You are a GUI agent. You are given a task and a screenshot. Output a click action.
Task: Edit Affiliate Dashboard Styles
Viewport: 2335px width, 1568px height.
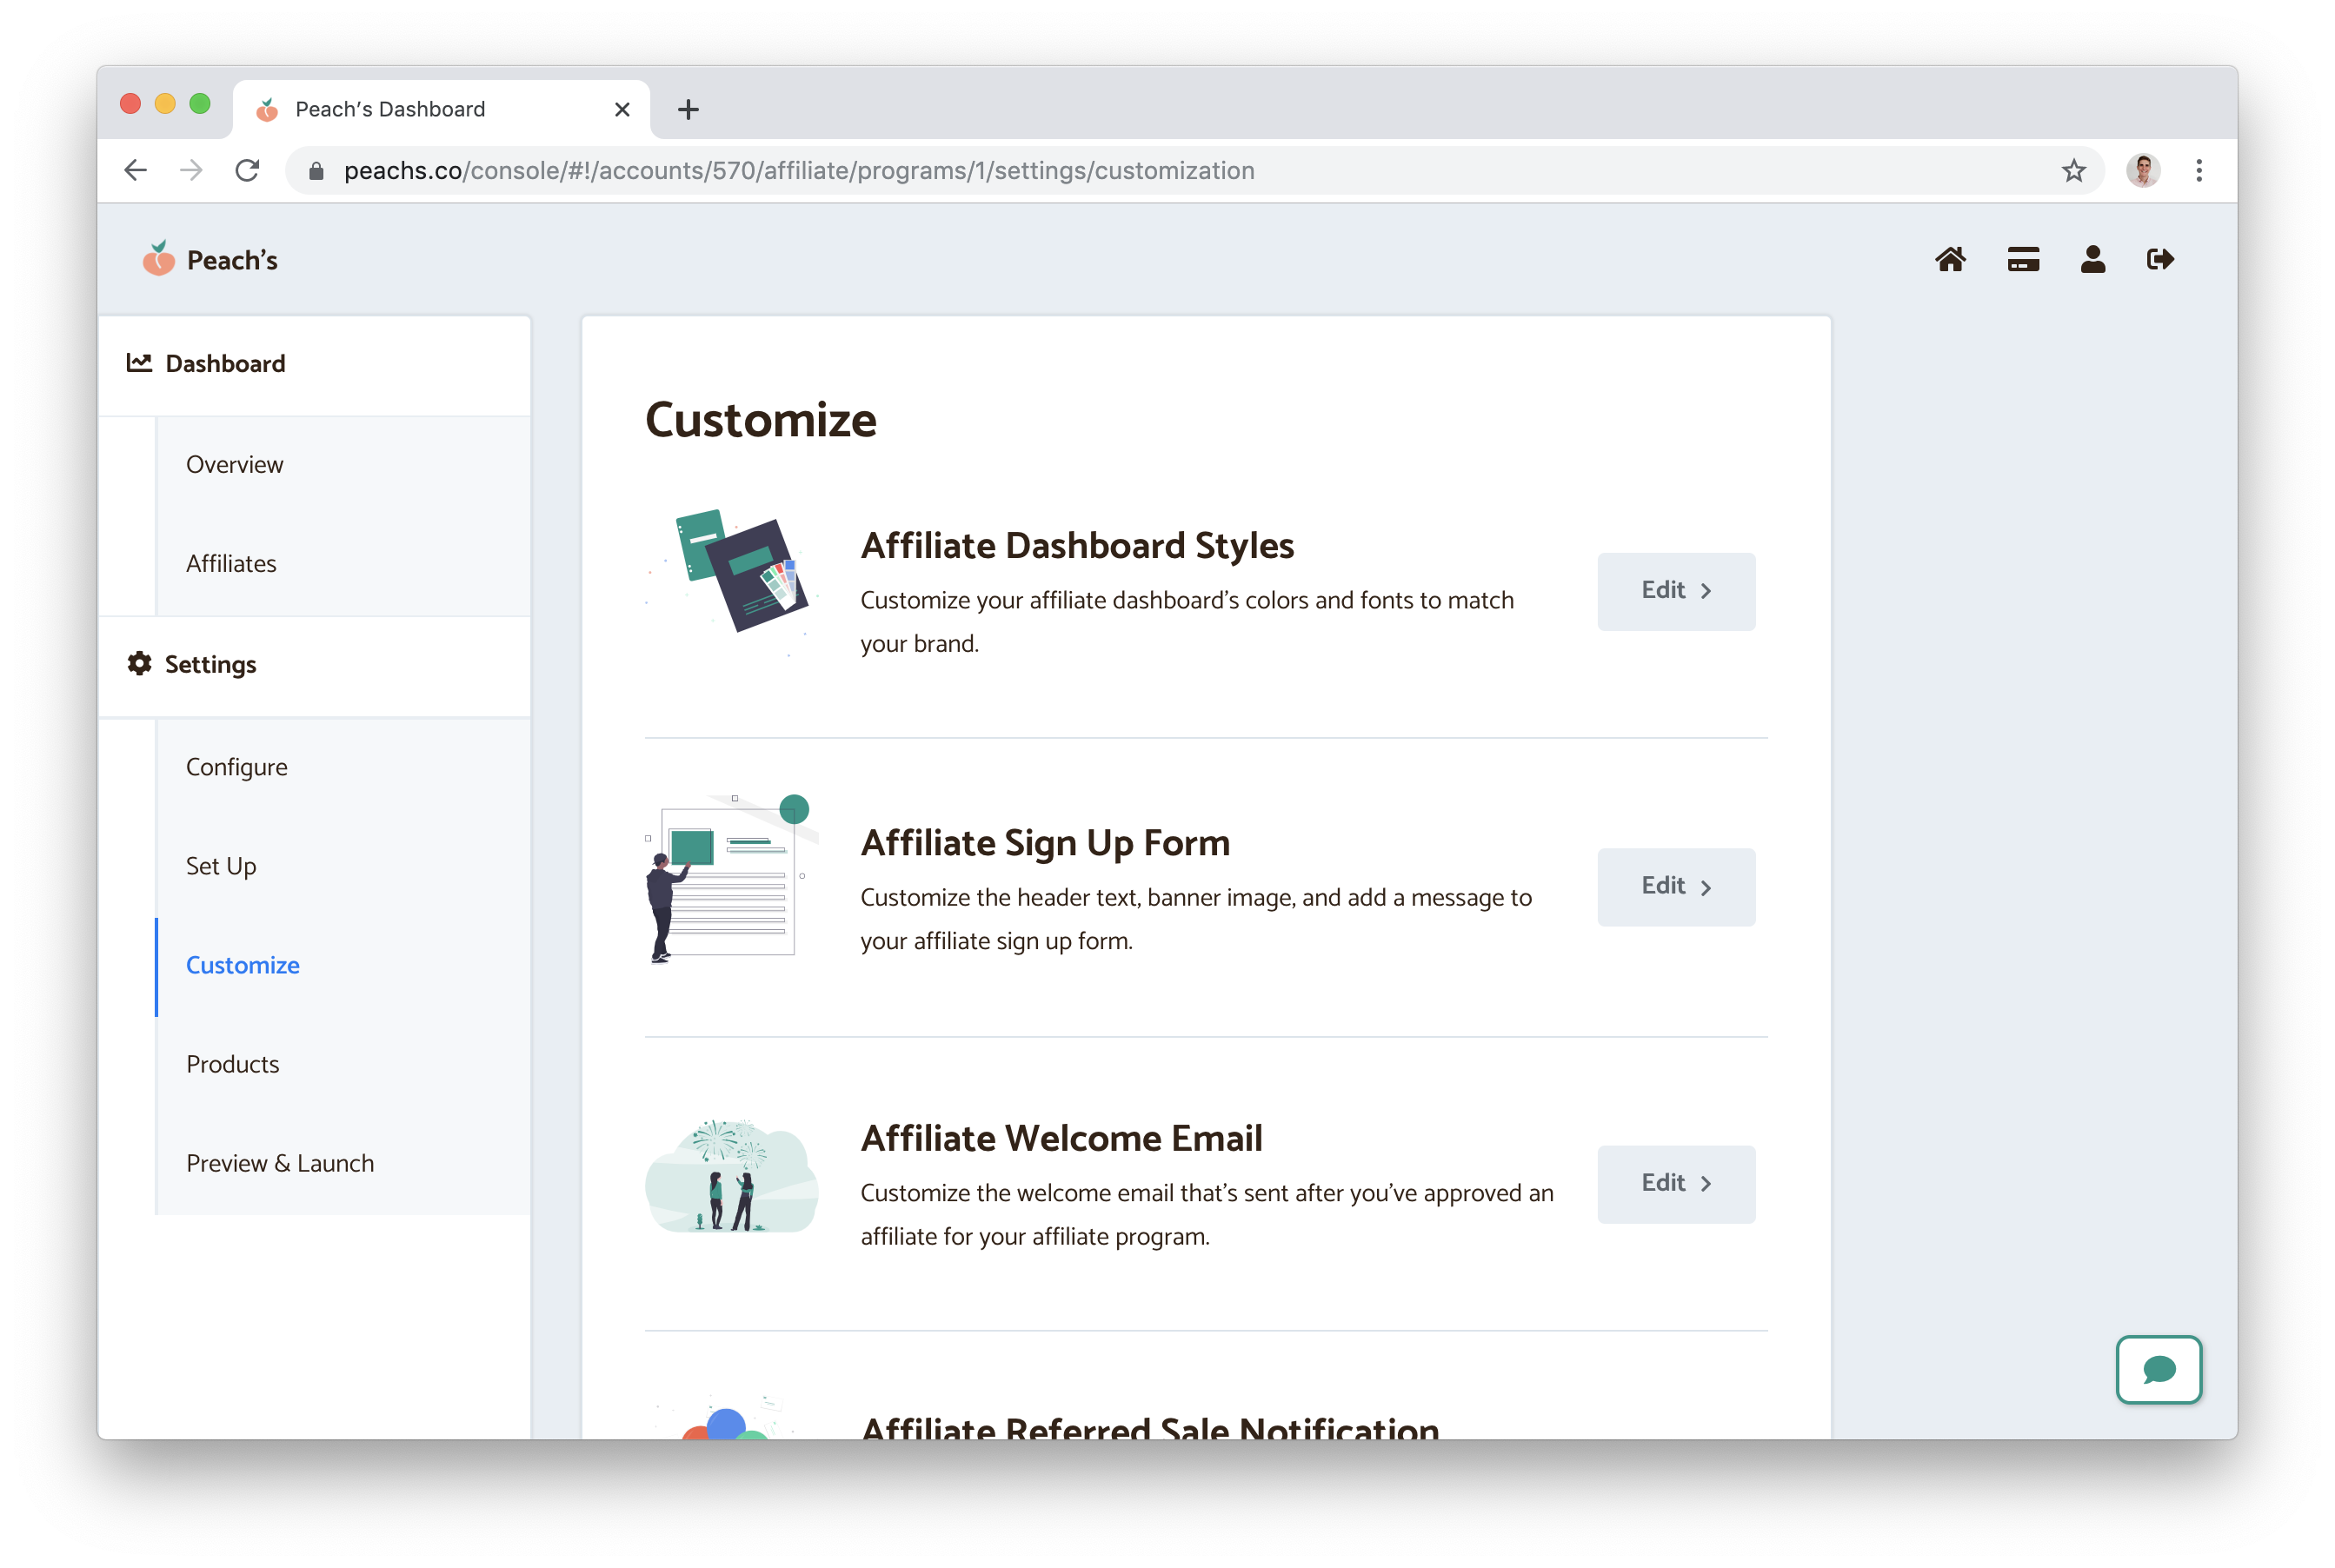(1675, 591)
